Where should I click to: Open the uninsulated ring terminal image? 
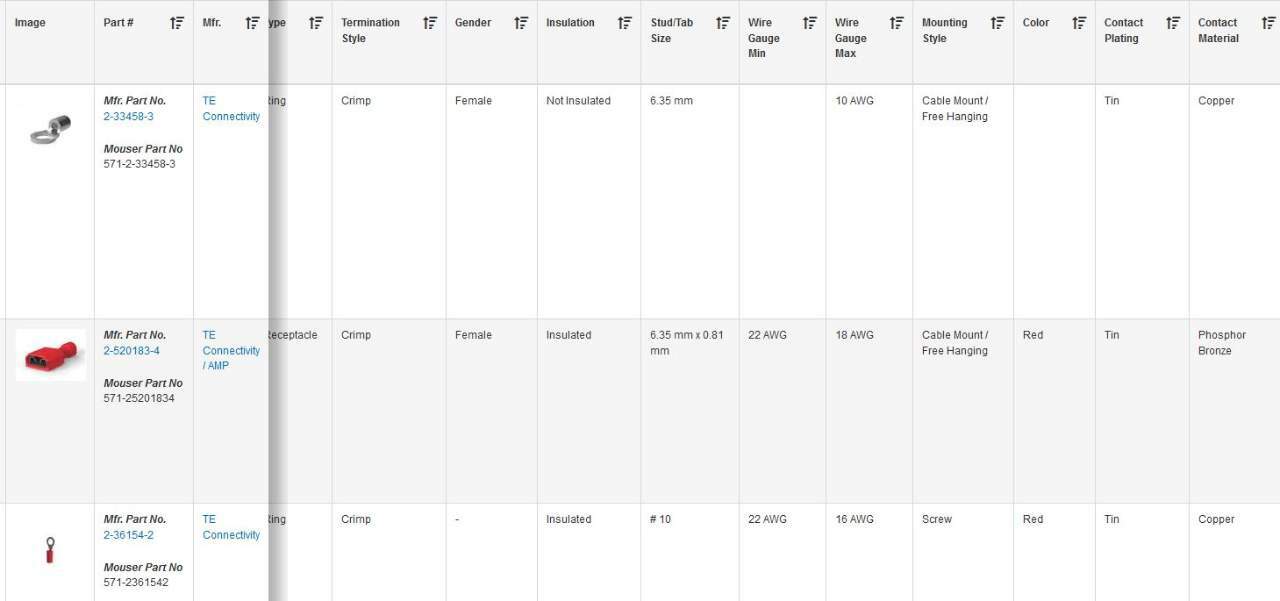tap(49, 129)
